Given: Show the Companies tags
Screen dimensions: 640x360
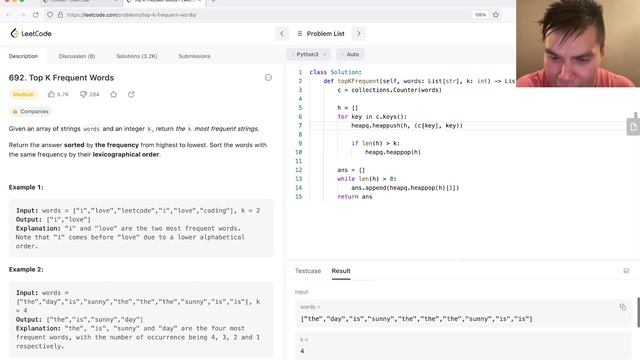Looking at the screenshot, I should click(x=30, y=111).
